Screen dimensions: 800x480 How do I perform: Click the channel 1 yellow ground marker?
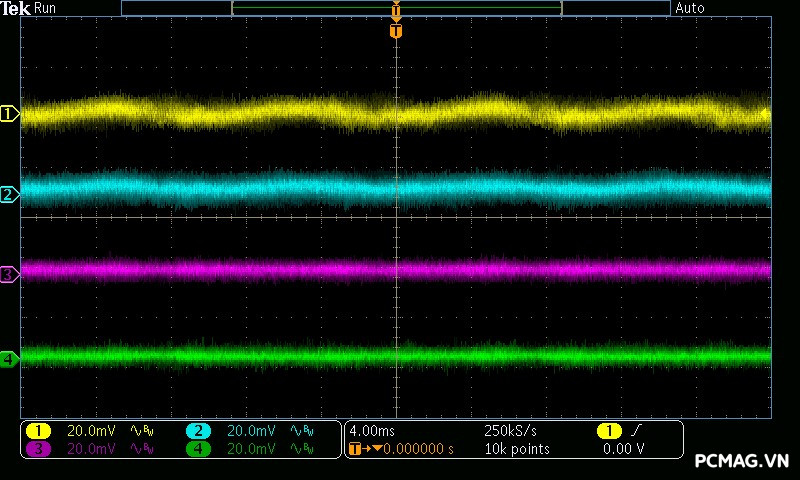pyautogui.click(x=9, y=114)
